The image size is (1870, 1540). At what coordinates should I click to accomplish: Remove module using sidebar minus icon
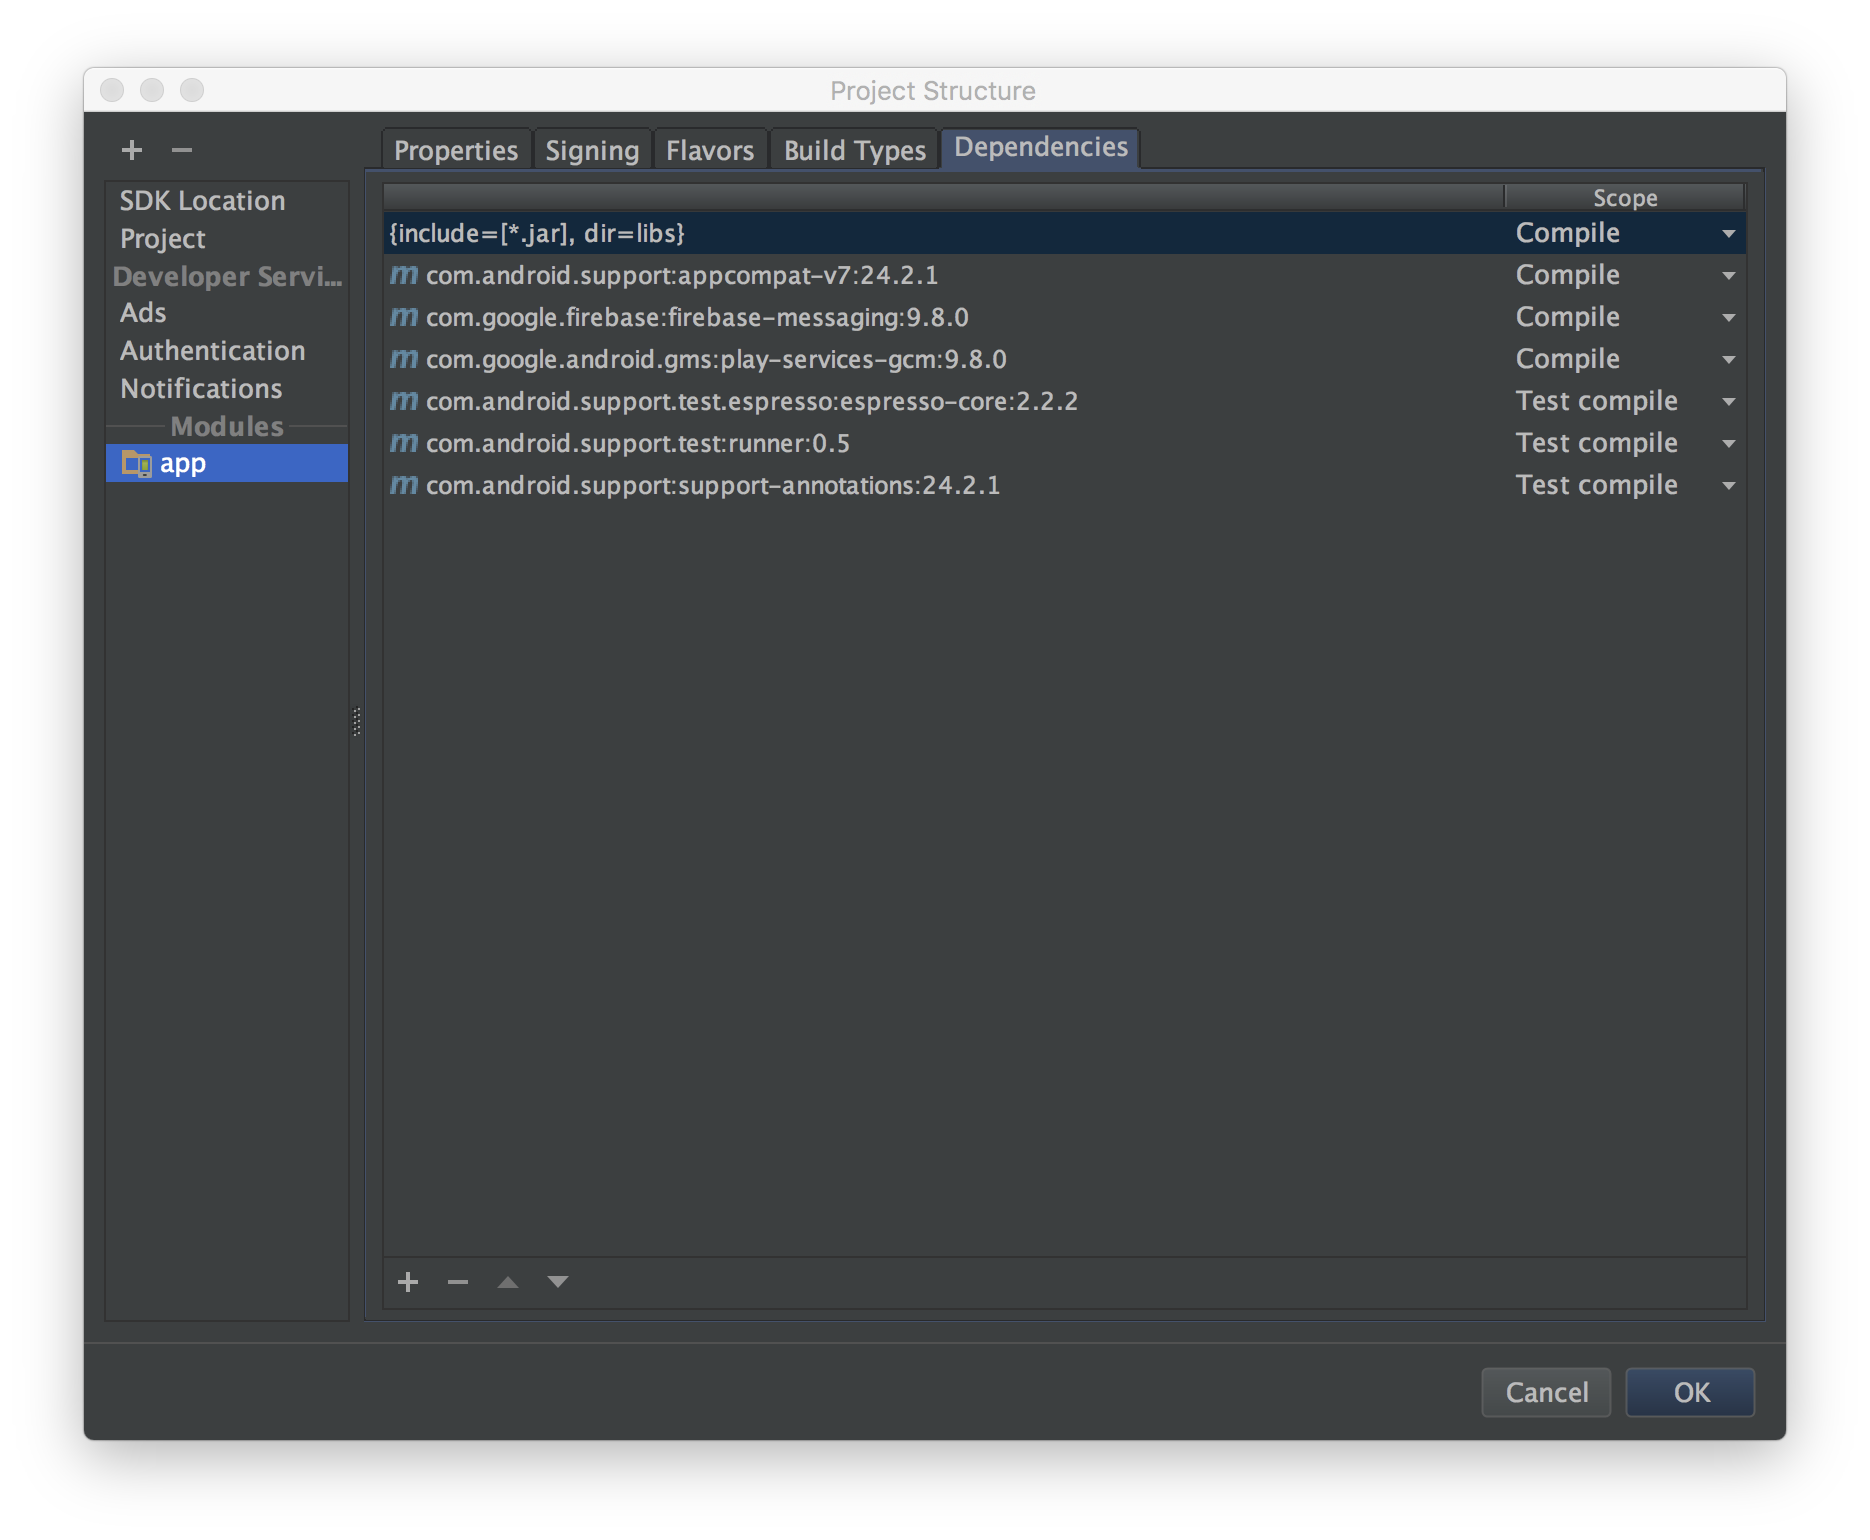181,150
